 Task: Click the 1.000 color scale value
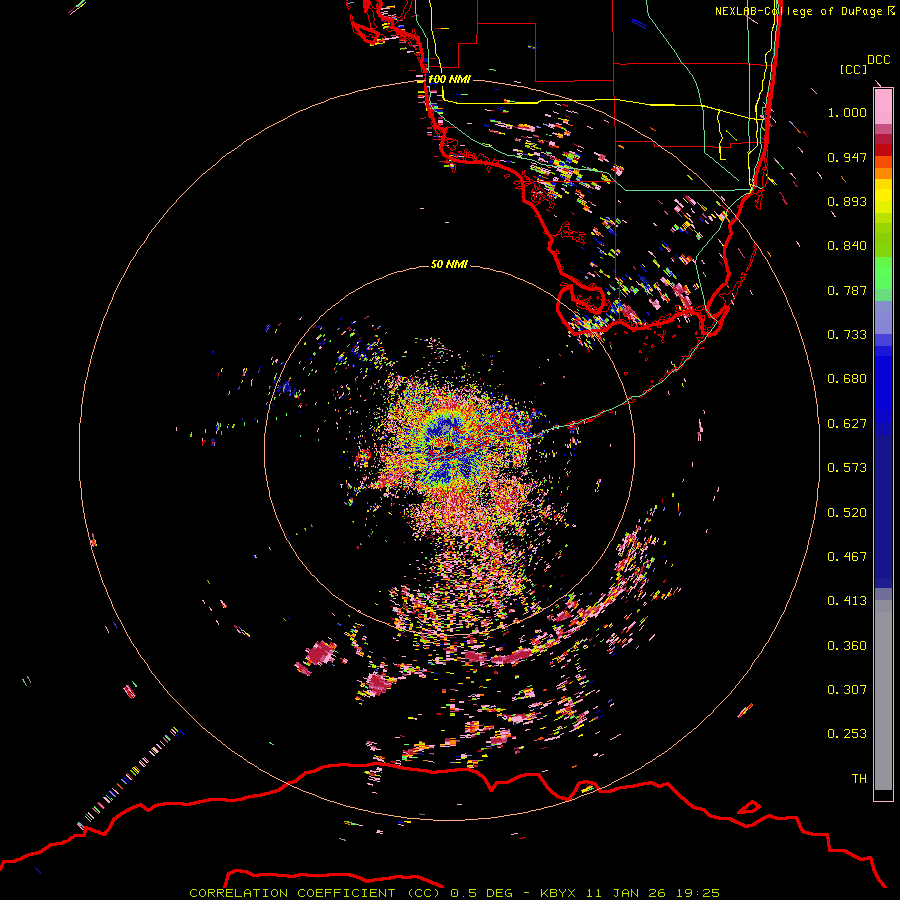pos(847,112)
